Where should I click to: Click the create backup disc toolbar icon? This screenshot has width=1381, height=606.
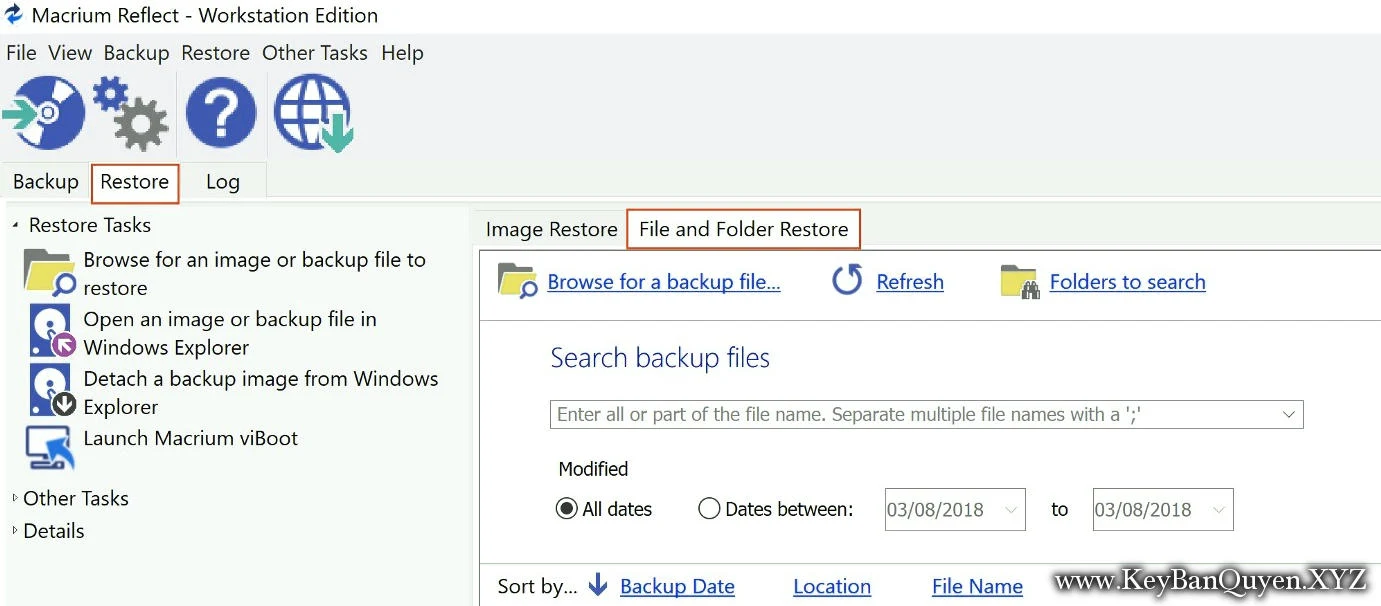43,113
